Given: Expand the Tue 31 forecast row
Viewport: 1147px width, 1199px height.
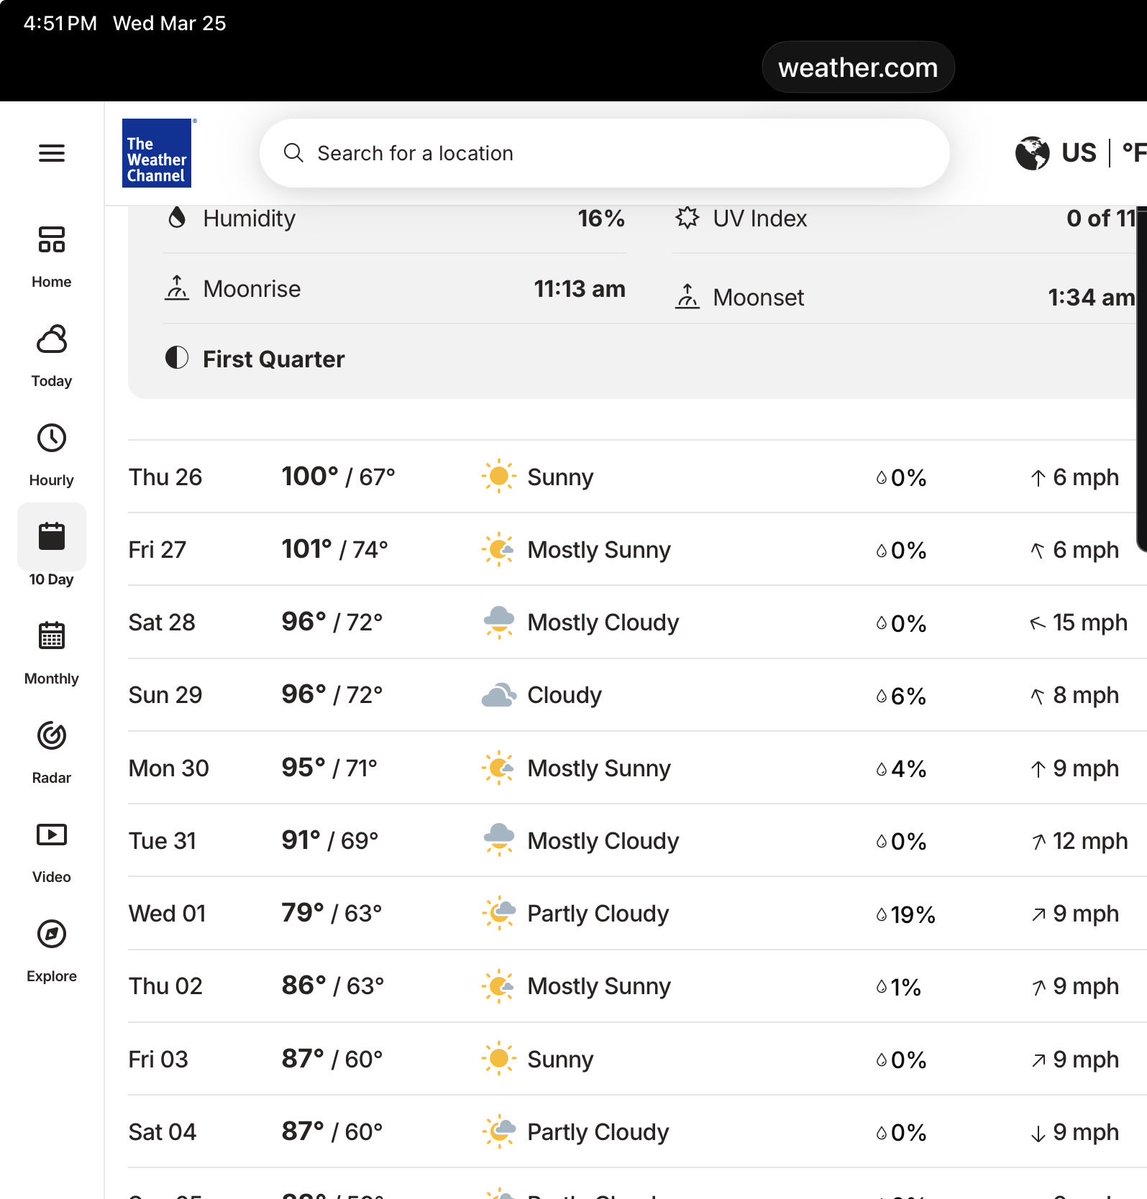Looking at the screenshot, I should point(636,840).
